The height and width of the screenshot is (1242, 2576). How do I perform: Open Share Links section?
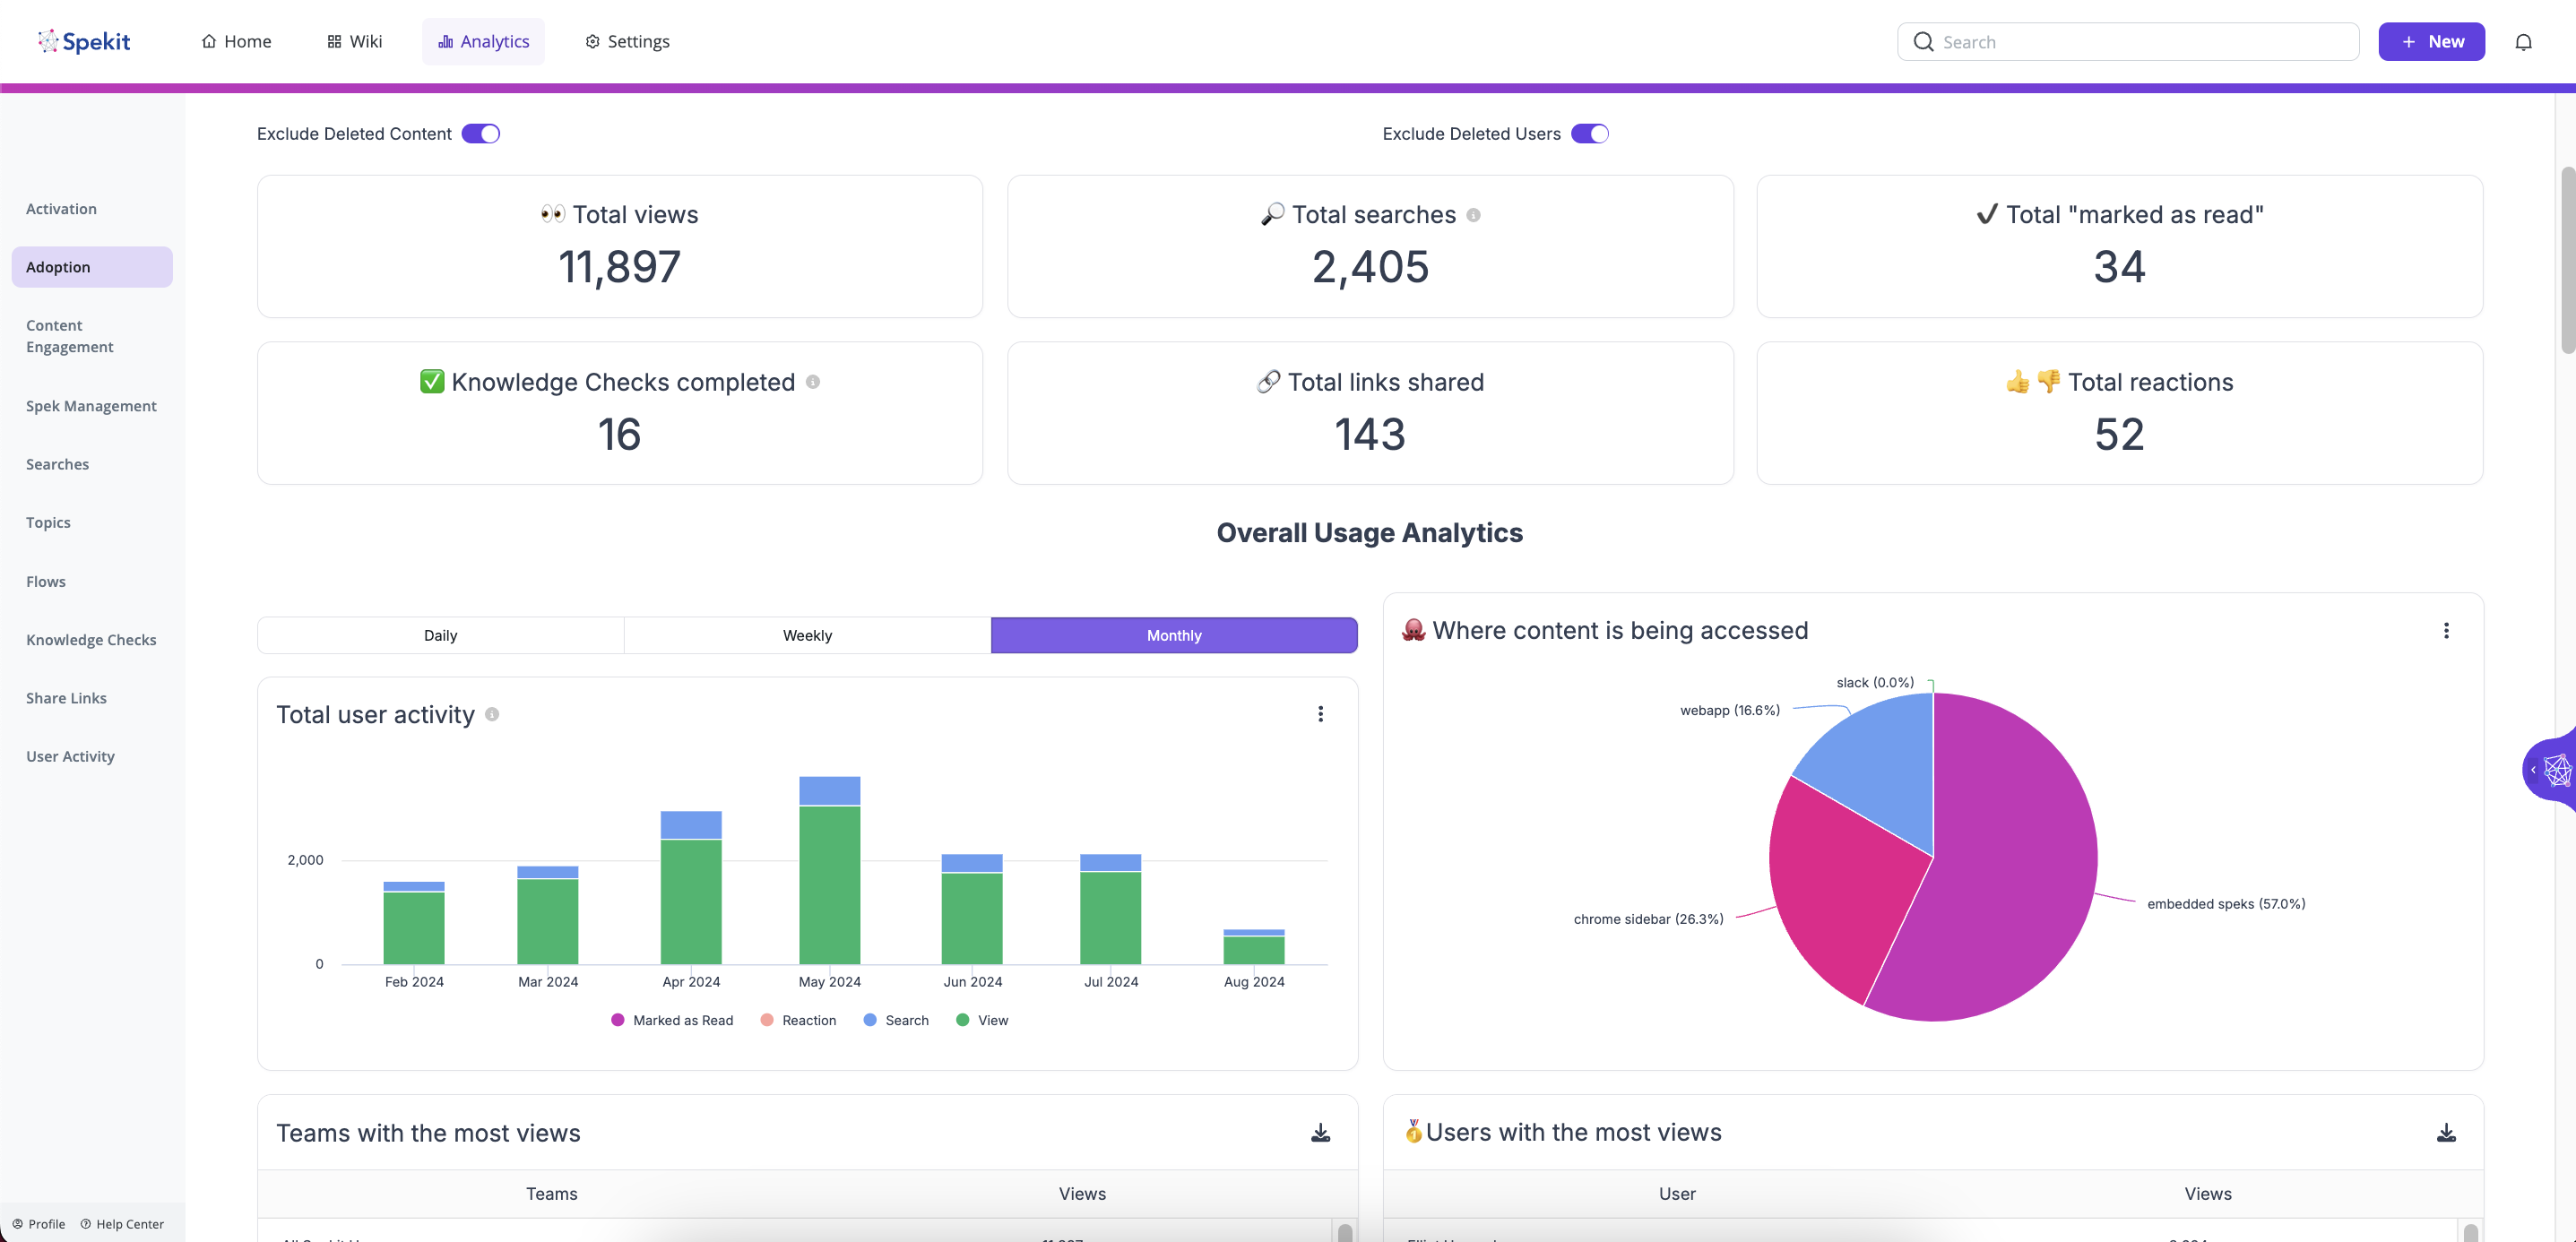click(92, 698)
